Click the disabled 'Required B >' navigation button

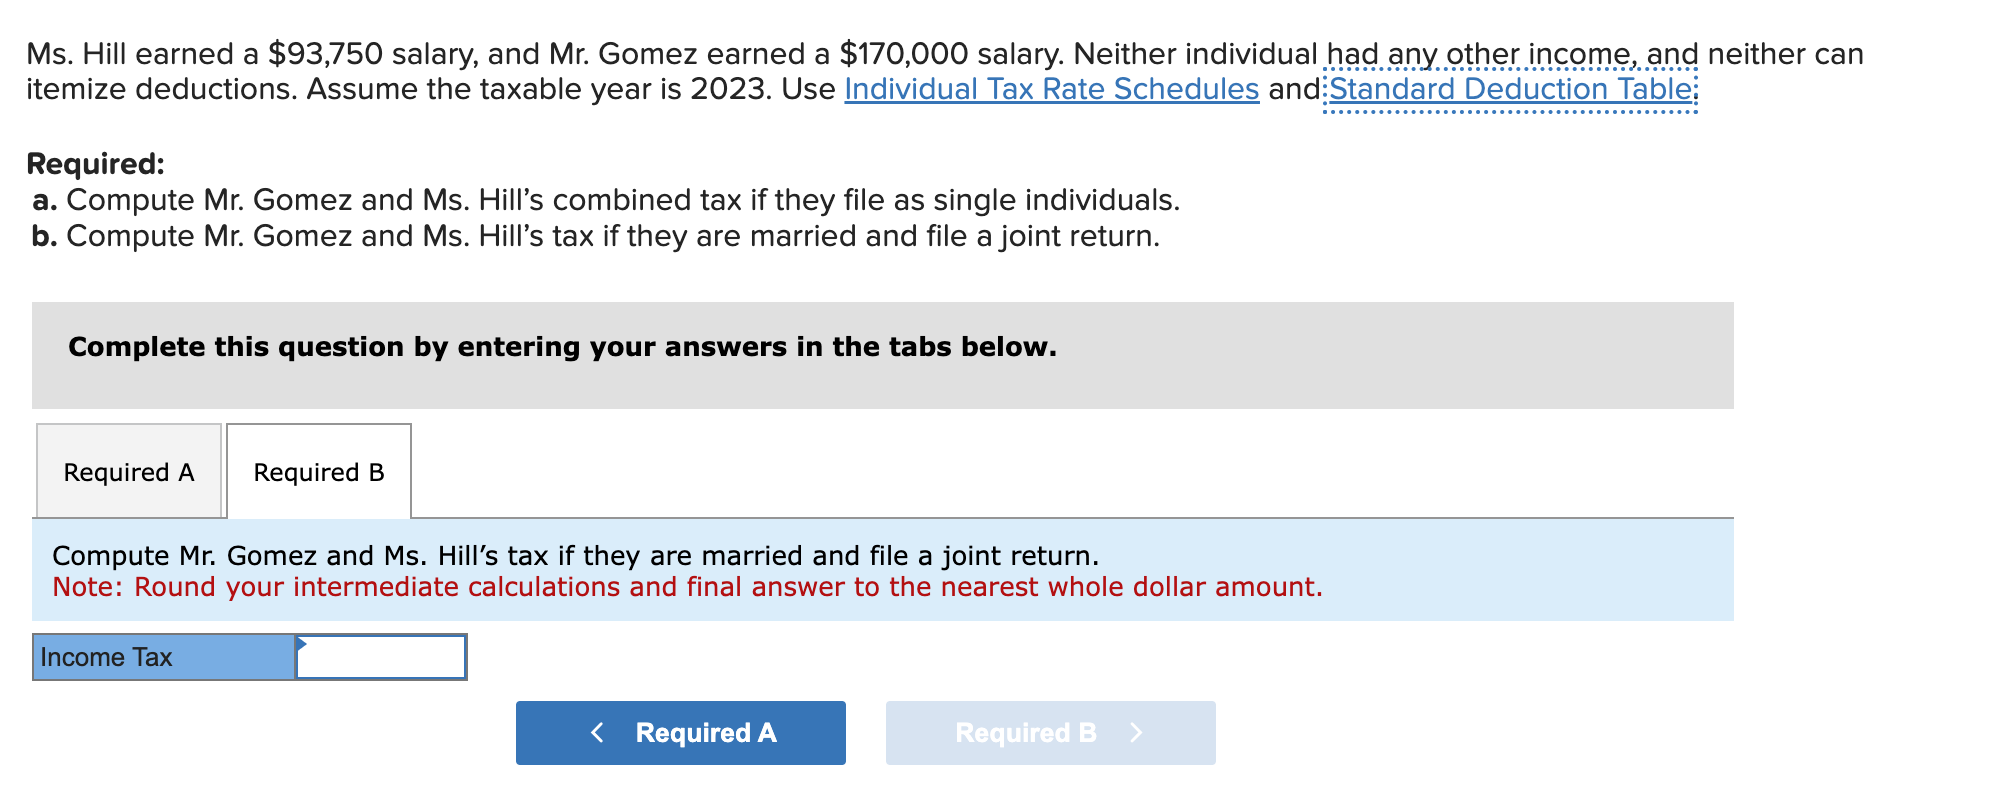pyautogui.click(x=1049, y=732)
